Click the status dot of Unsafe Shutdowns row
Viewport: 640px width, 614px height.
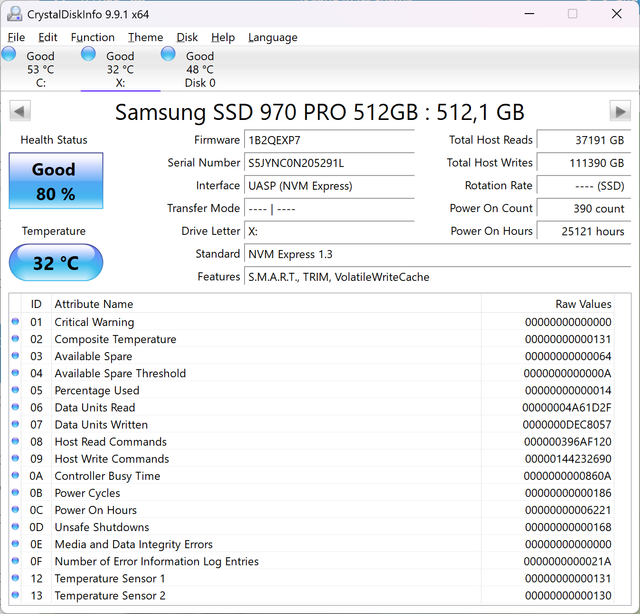click(x=15, y=527)
